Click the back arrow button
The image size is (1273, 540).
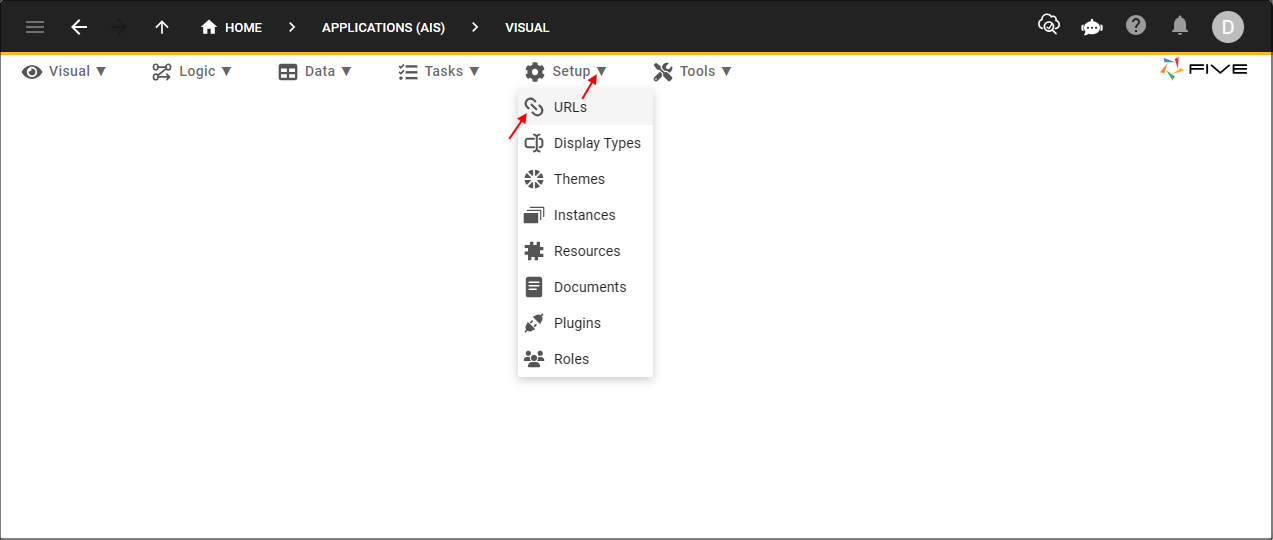click(x=79, y=27)
